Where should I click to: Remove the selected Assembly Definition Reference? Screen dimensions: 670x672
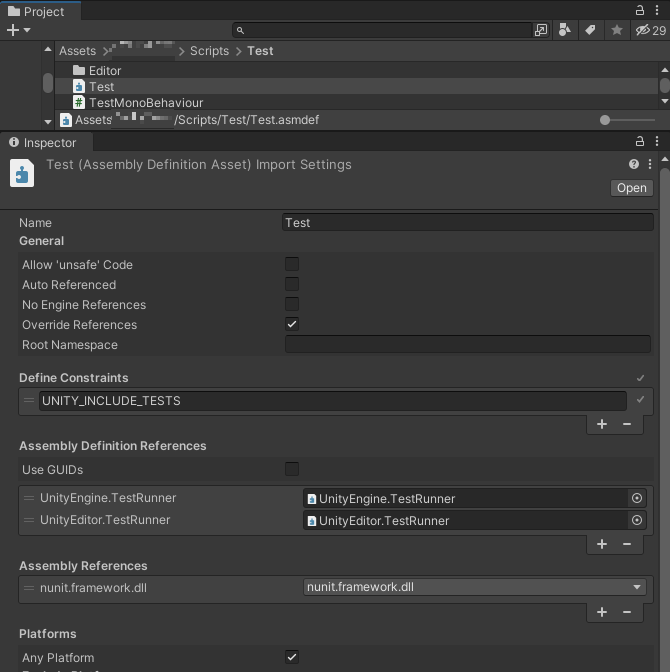(627, 544)
